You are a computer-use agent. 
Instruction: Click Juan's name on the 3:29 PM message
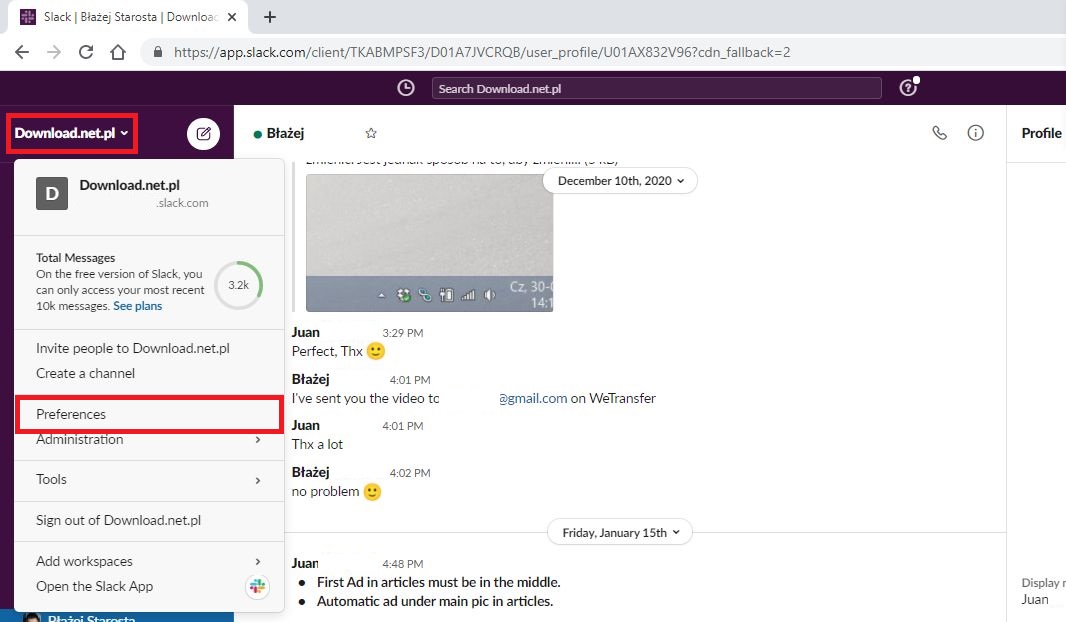[305, 332]
